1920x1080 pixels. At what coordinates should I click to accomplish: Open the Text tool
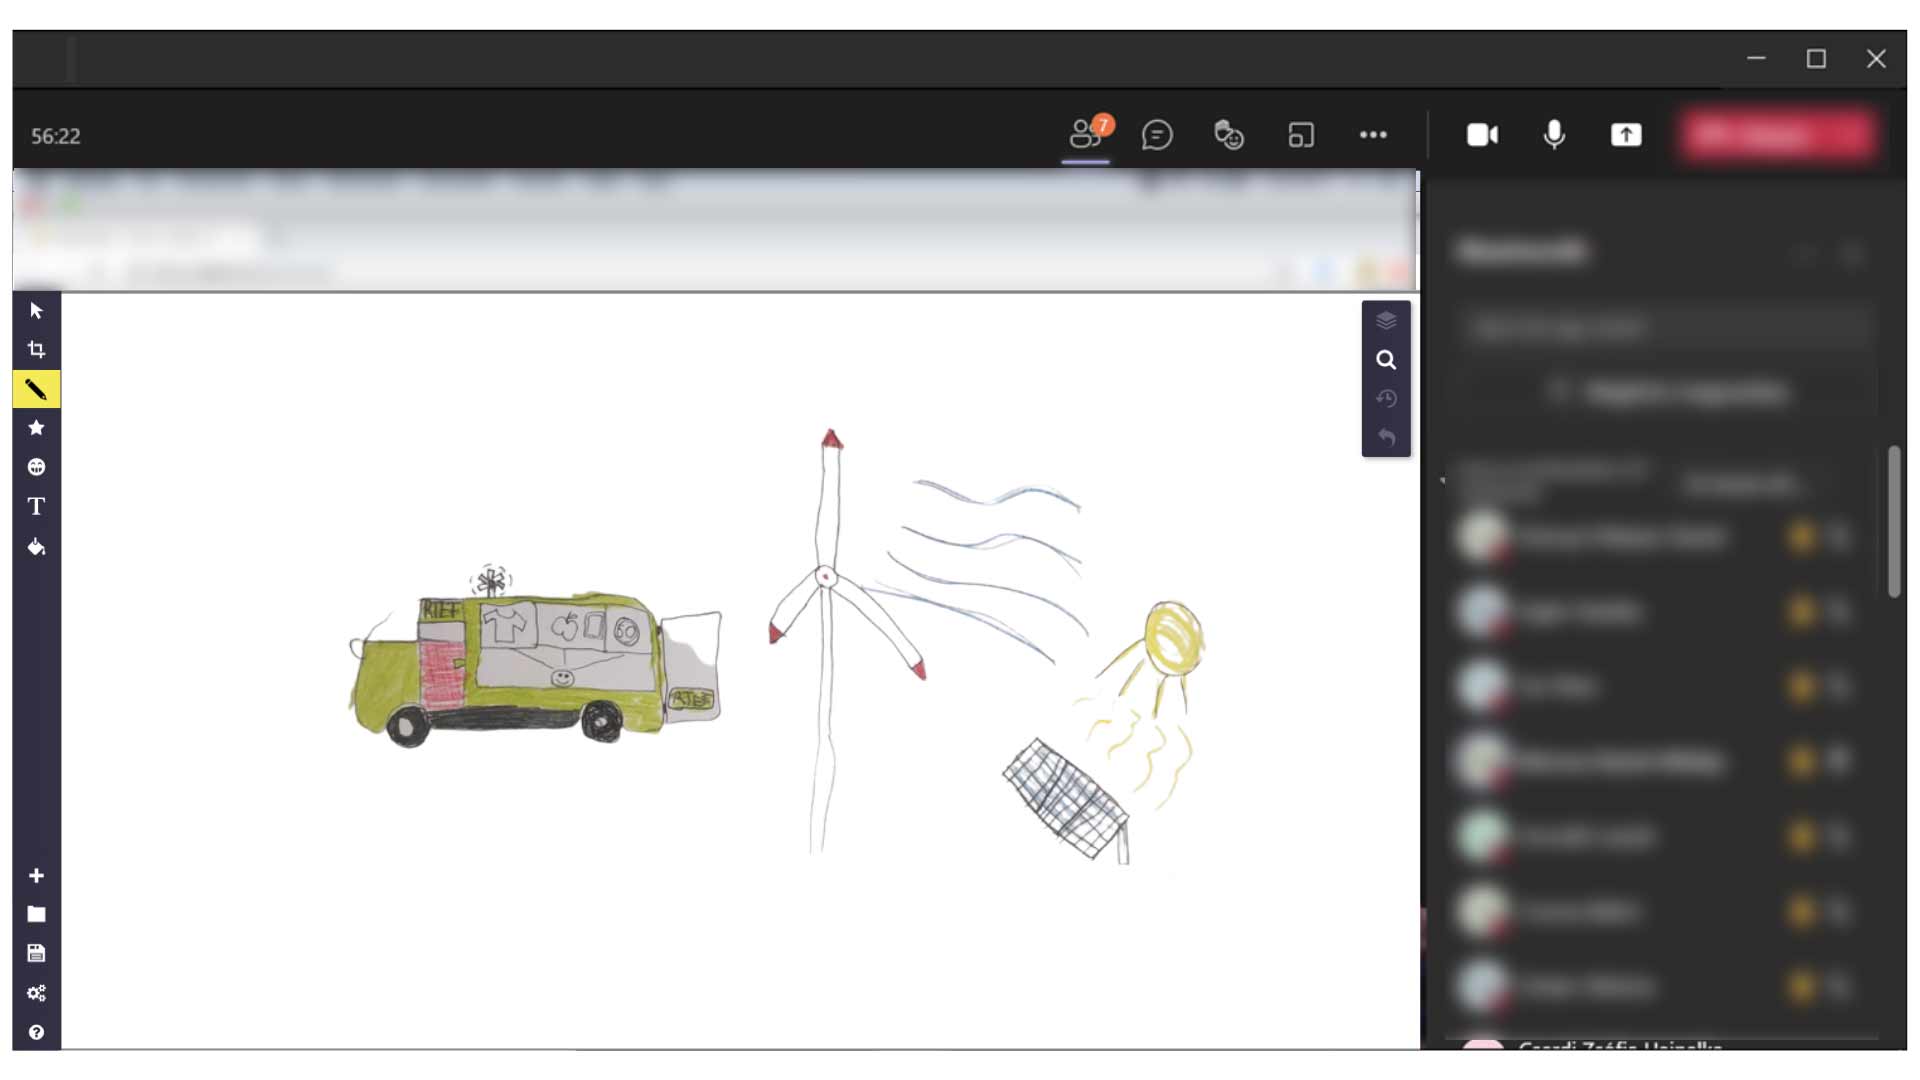point(36,507)
